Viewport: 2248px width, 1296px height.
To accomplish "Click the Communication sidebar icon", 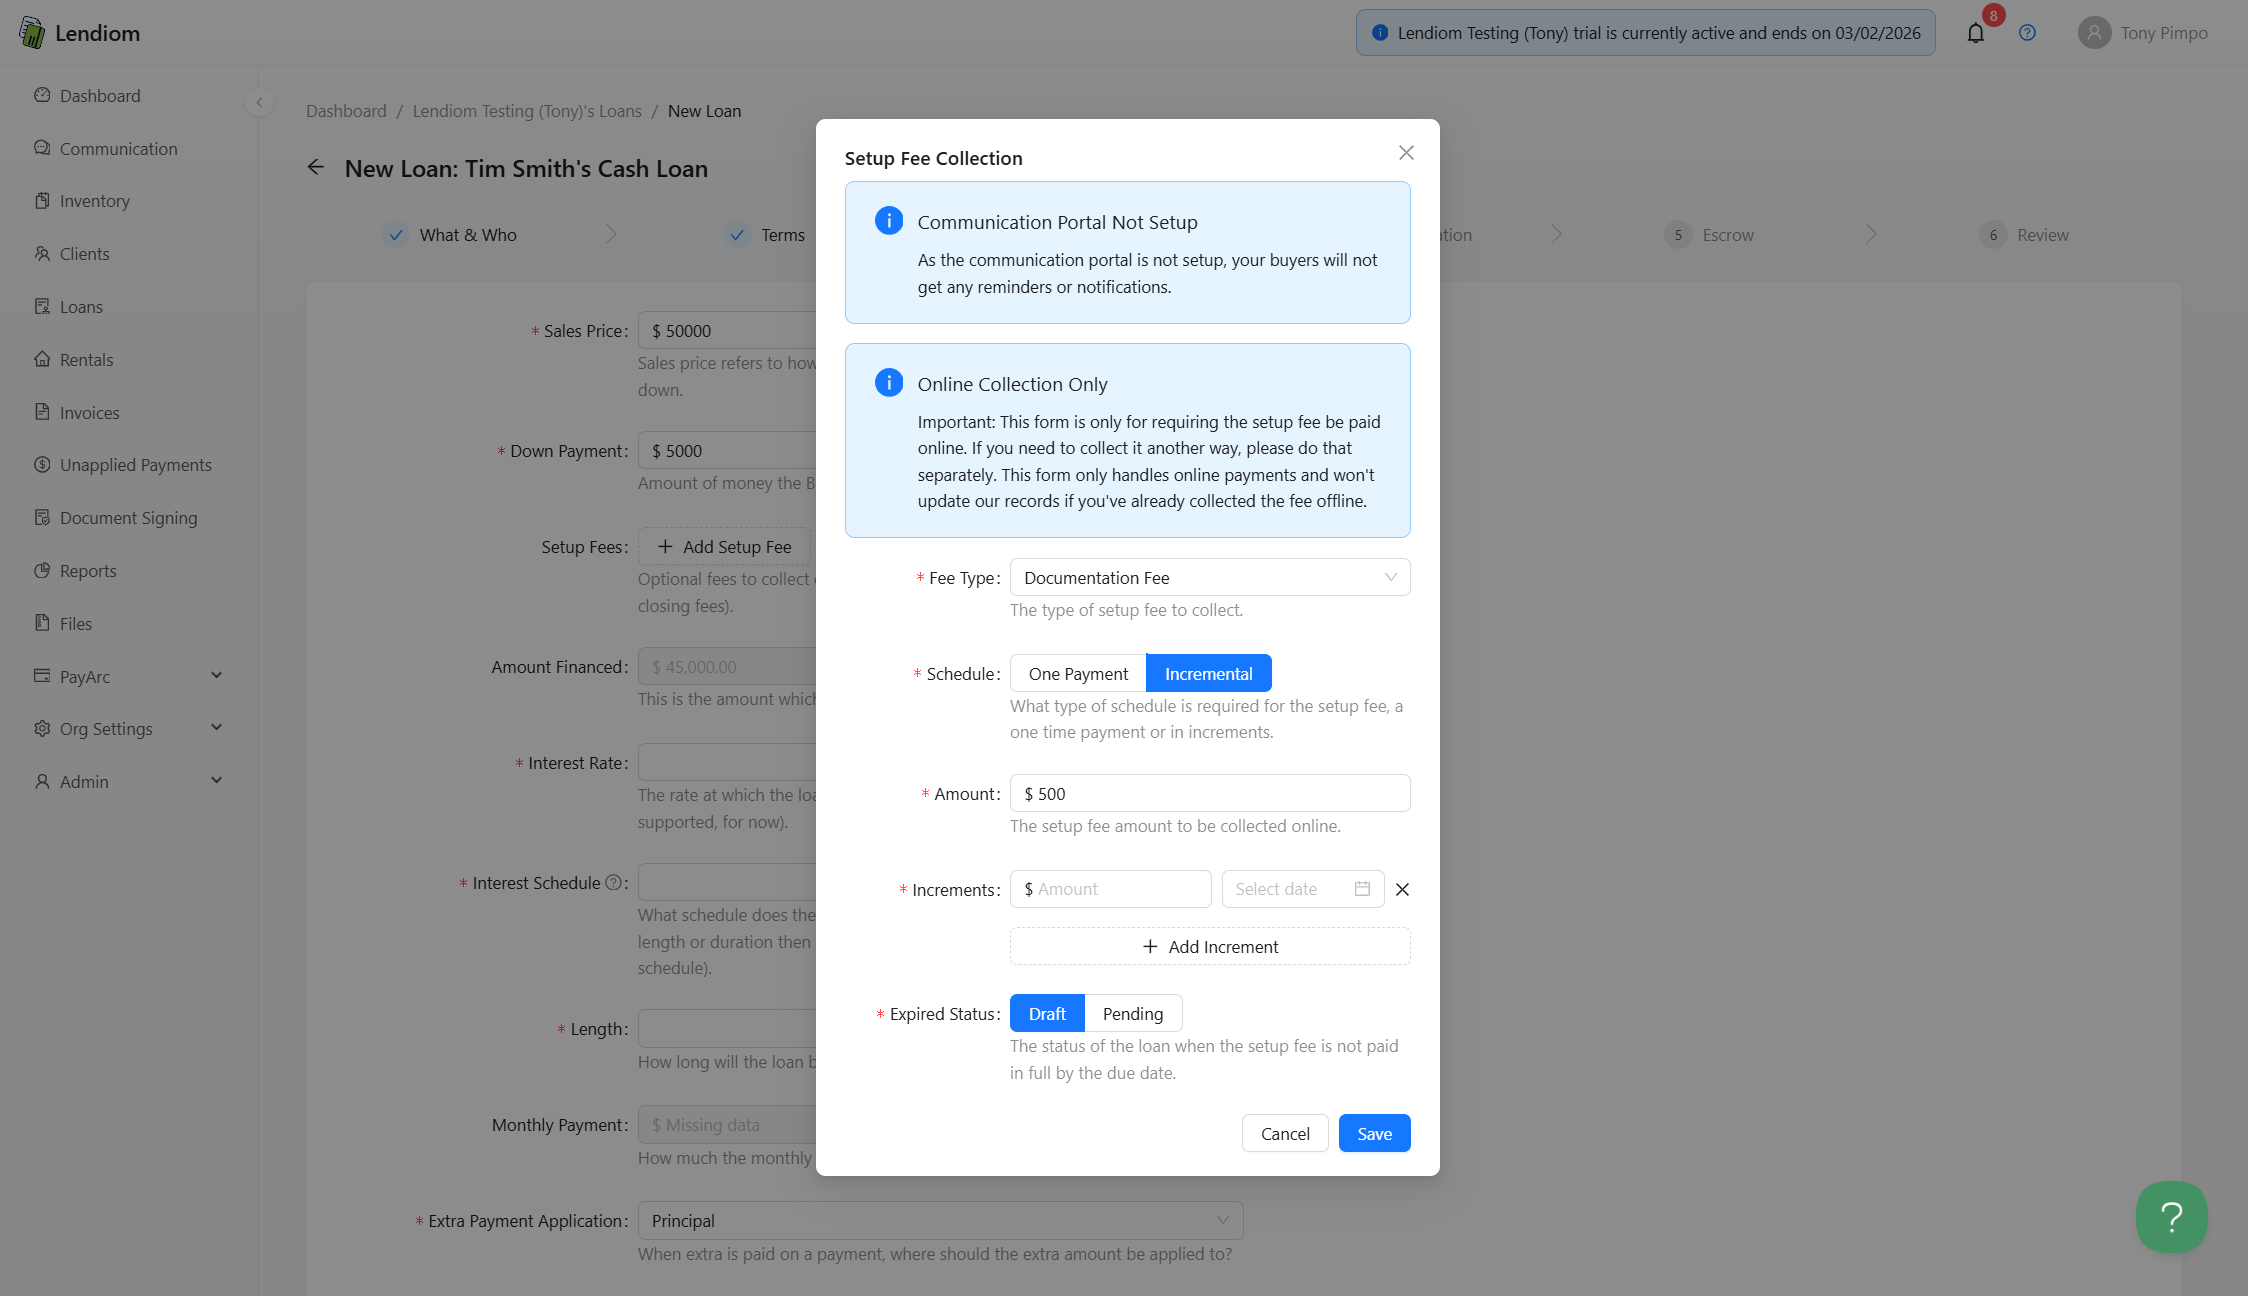I will (x=42, y=148).
